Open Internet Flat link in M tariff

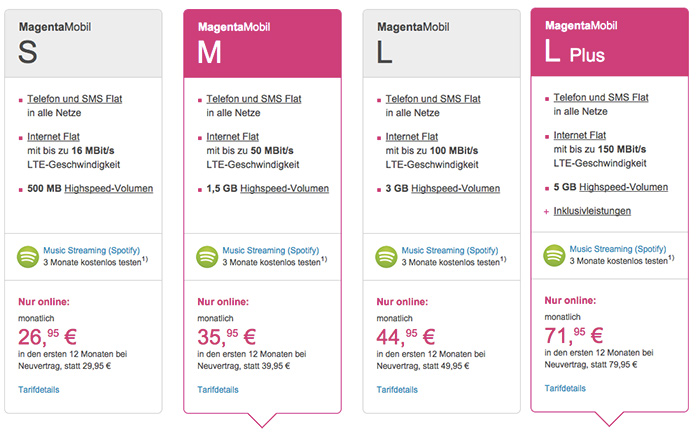point(233,137)
